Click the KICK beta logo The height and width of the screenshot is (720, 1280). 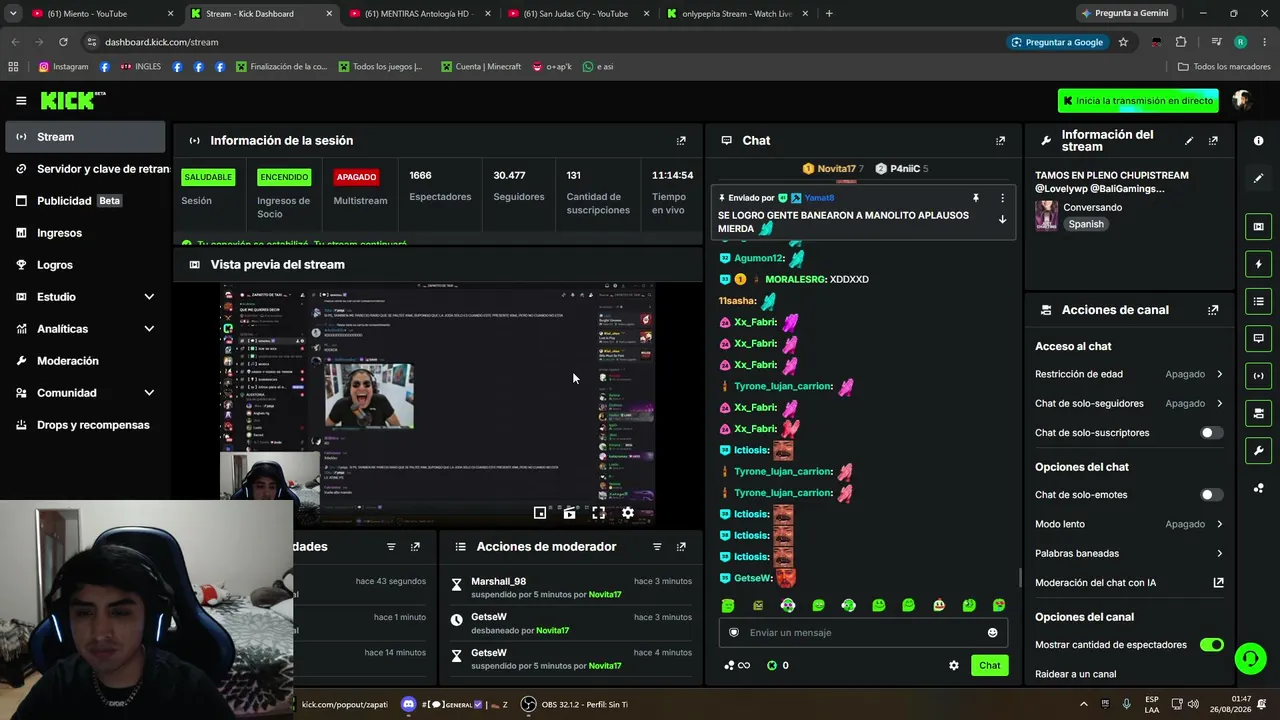pyautogui.click(x=73, y=100)
